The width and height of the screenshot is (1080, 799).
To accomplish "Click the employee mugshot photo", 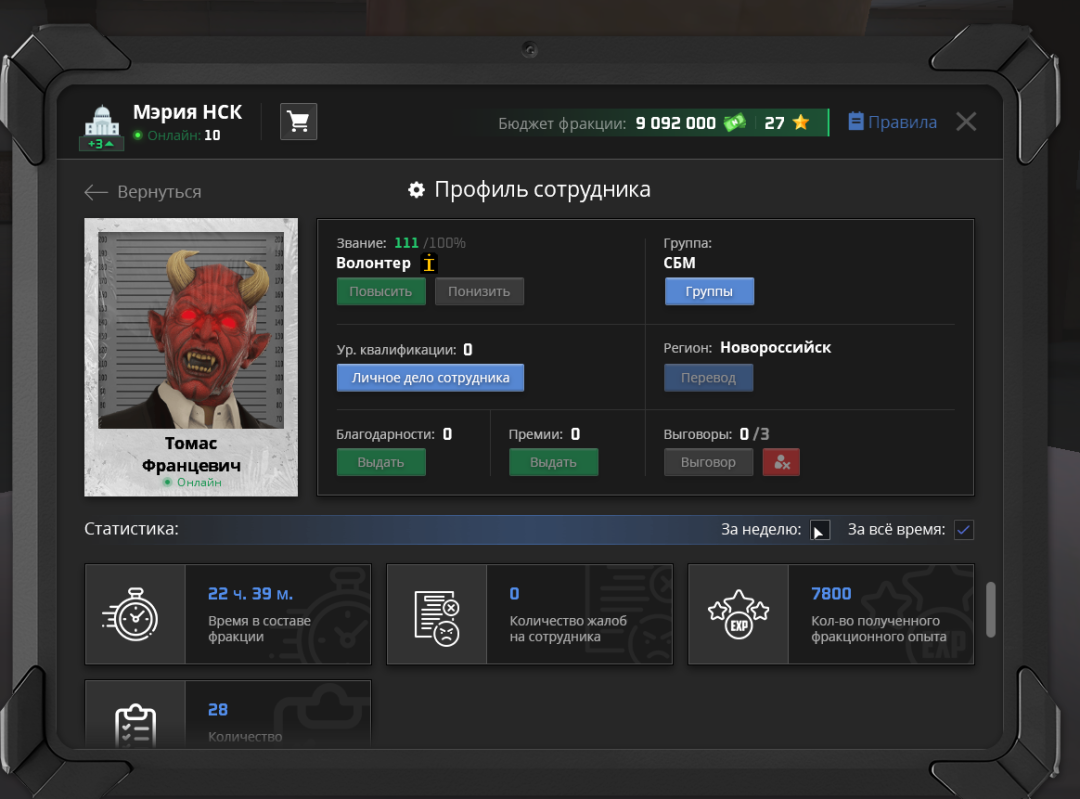I will 191,330.
